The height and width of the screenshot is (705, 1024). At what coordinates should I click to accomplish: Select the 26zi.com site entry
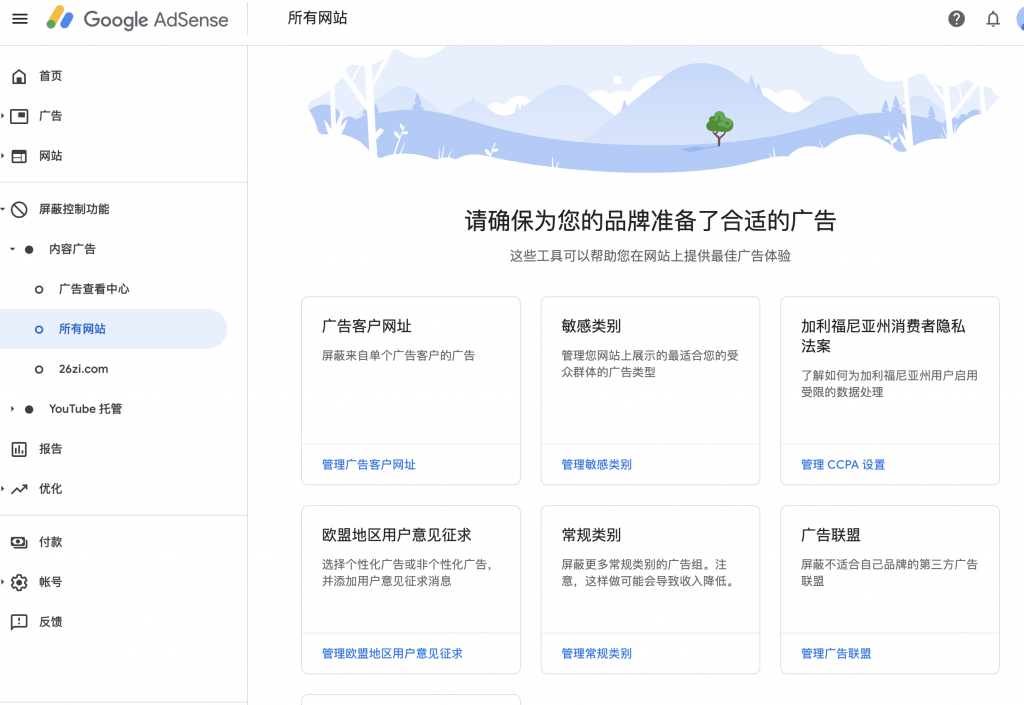83,369
